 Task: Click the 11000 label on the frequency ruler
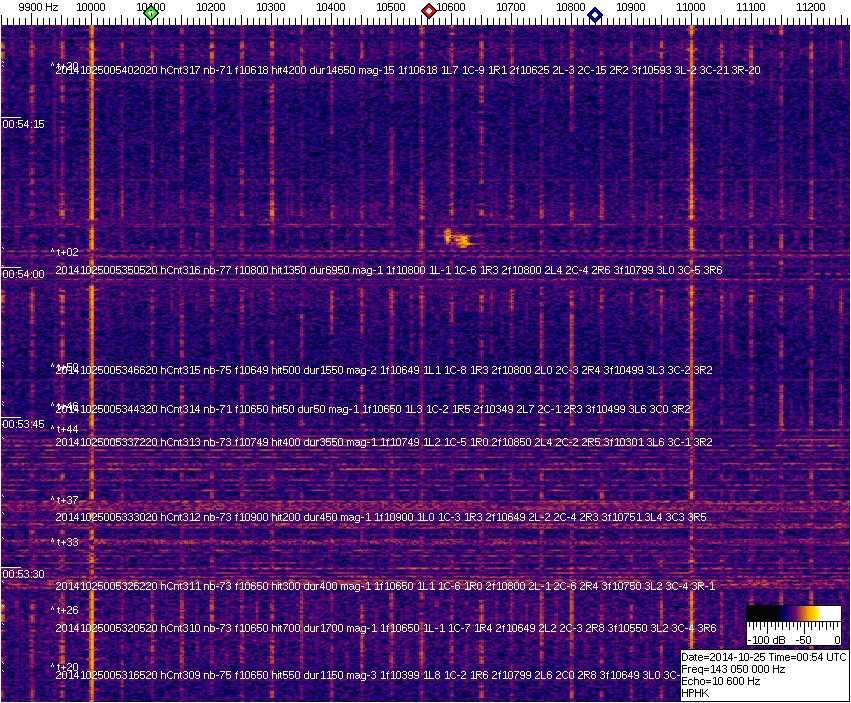pos(691,7)
